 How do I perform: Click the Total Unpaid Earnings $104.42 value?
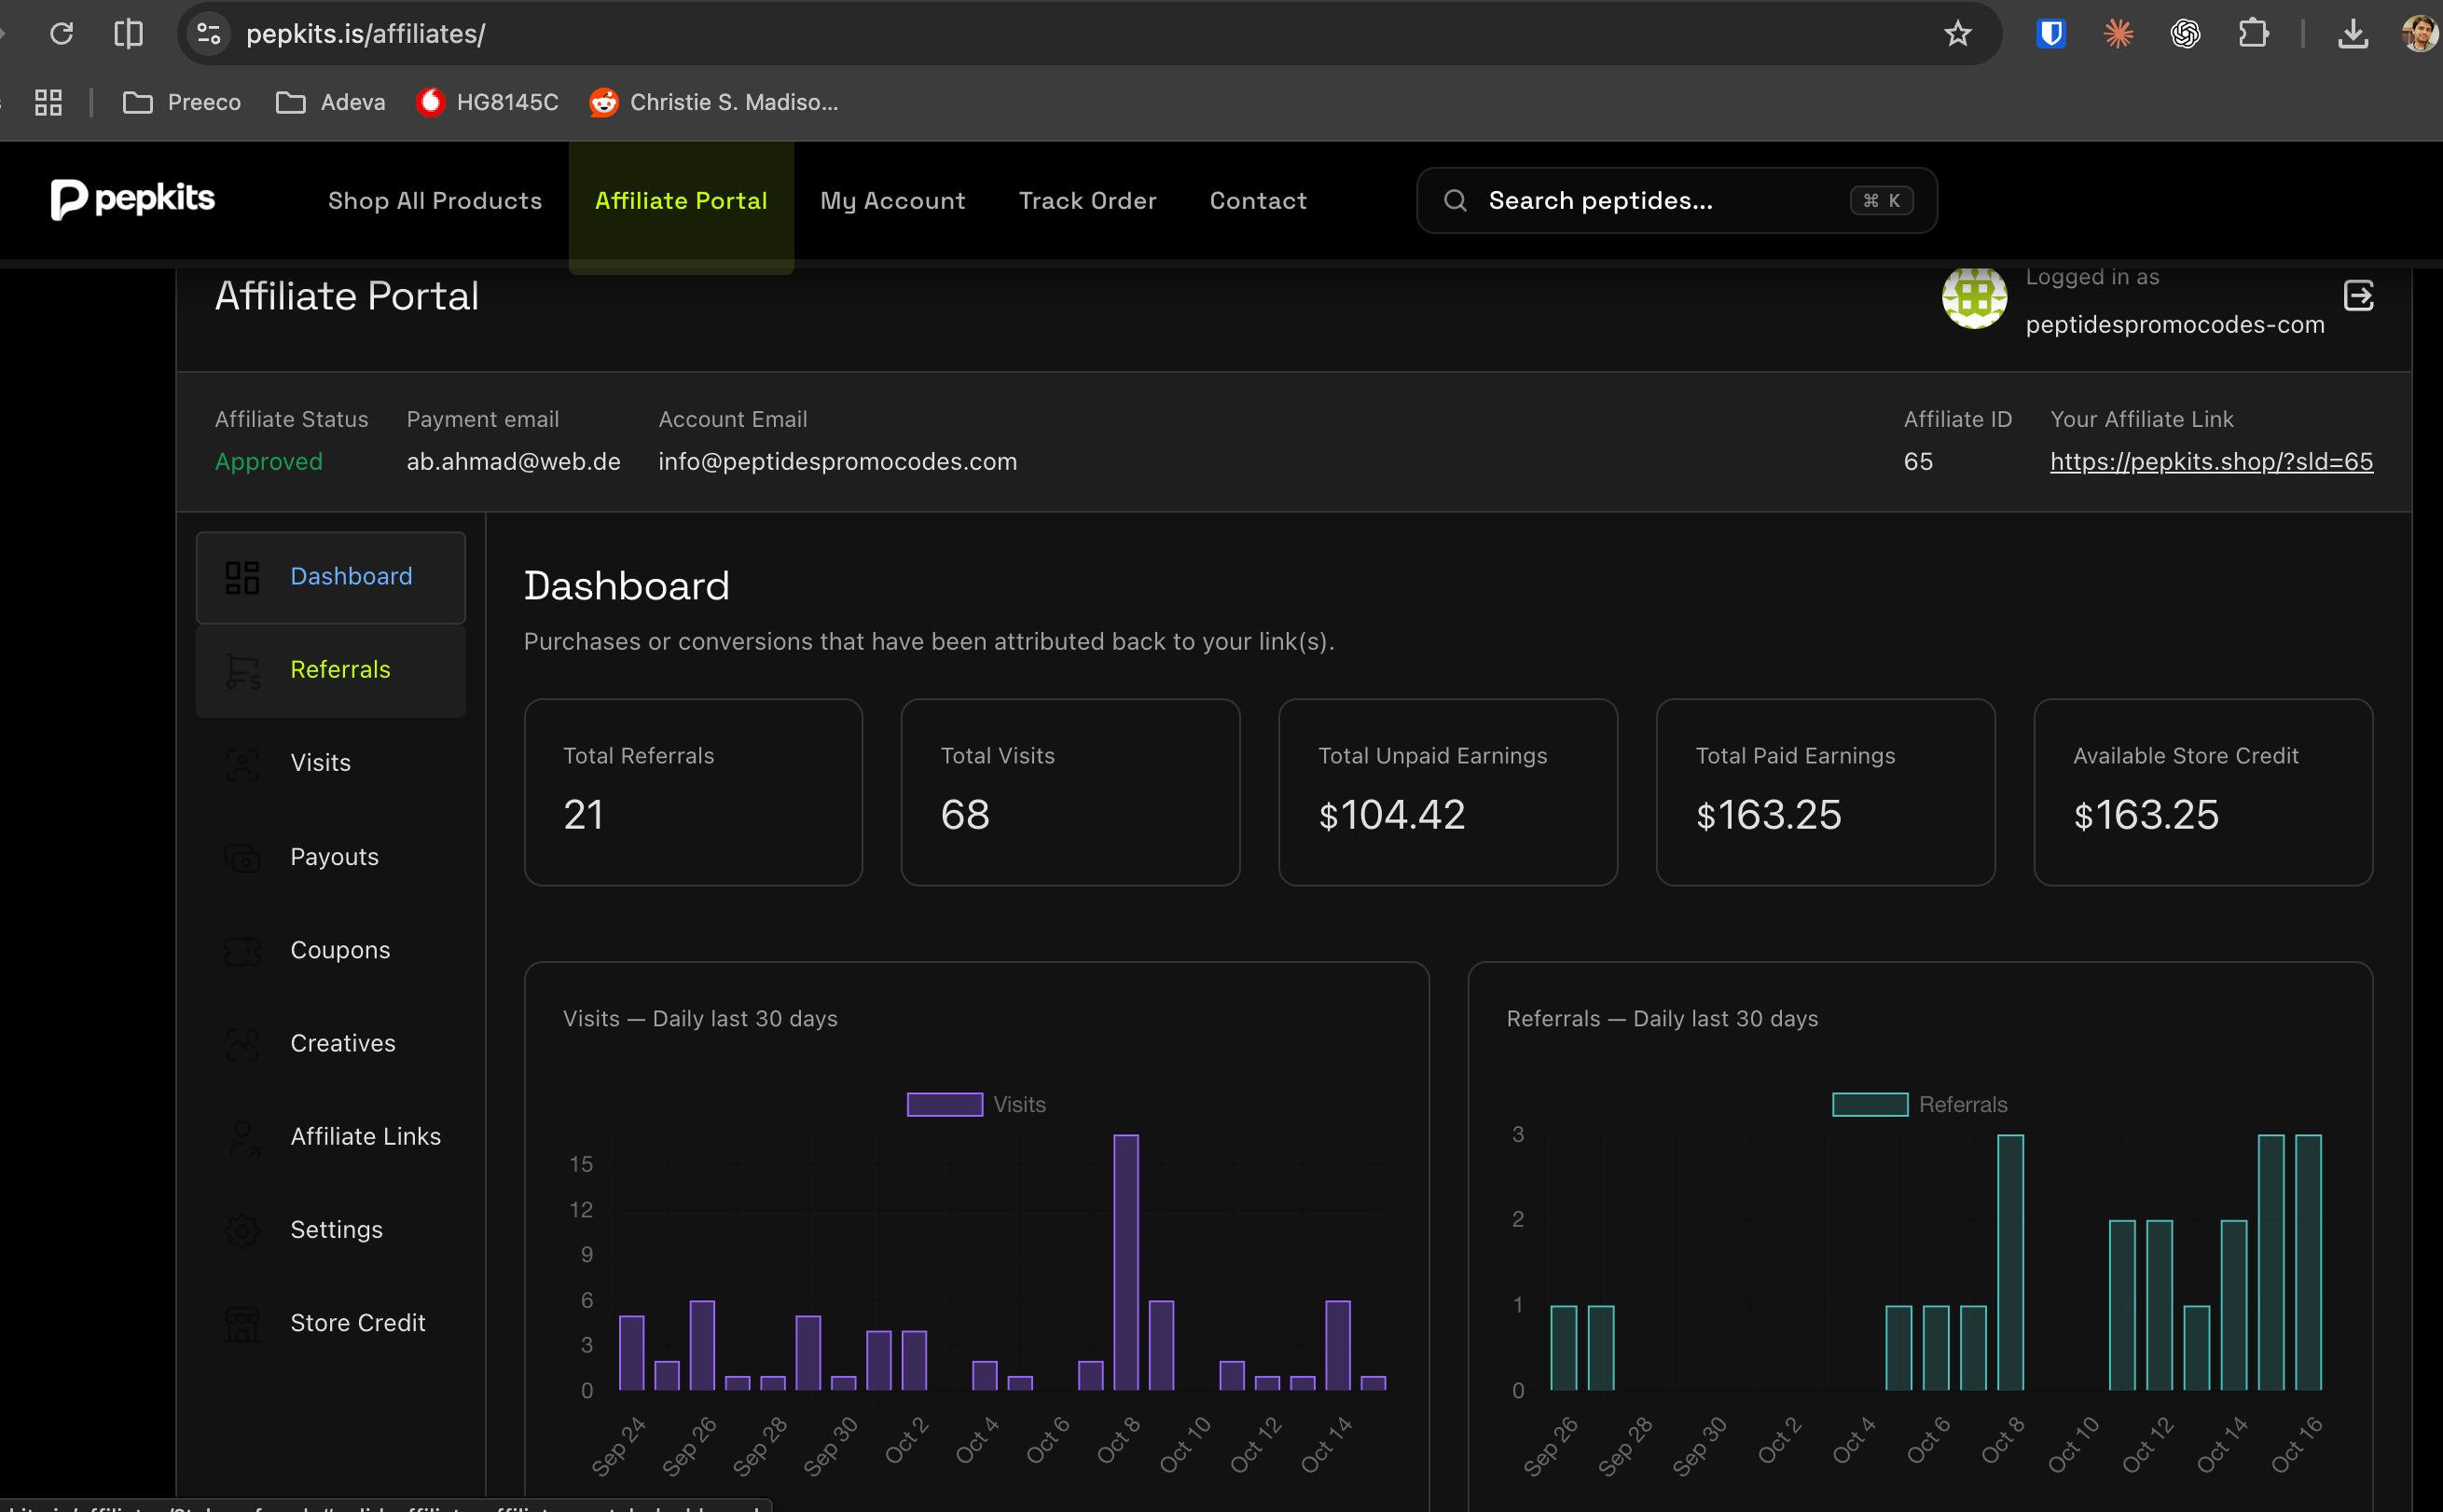[x=1391, y=815]
